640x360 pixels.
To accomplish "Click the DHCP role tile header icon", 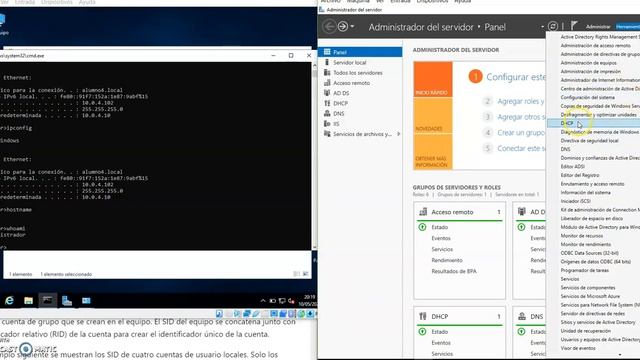I will coord(423,316).
